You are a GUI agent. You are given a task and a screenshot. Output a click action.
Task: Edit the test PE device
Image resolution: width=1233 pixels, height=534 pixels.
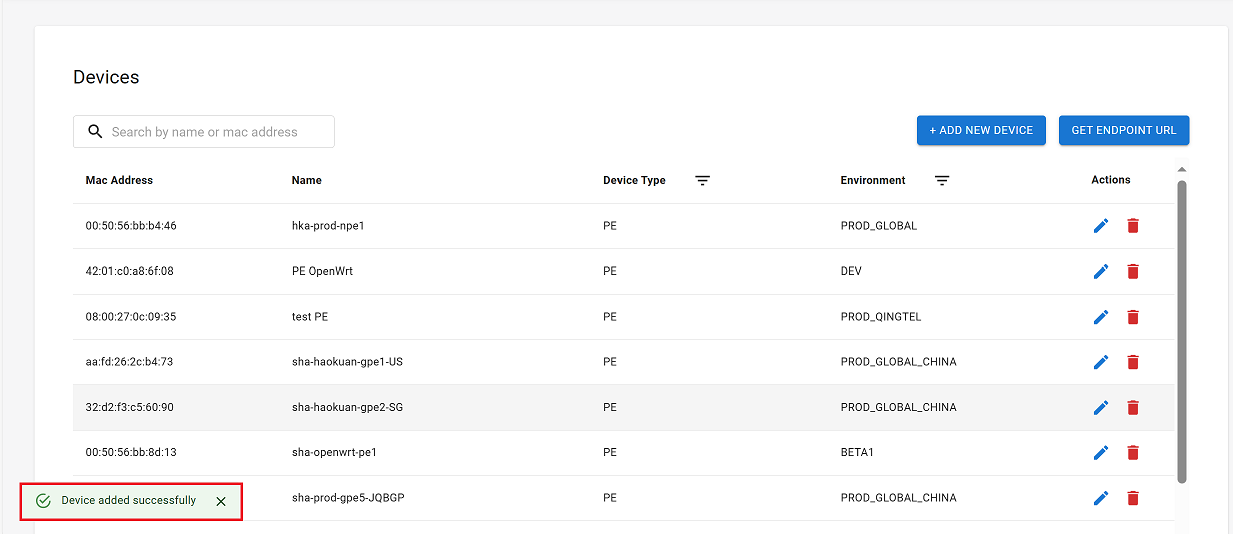point(1101,317)
